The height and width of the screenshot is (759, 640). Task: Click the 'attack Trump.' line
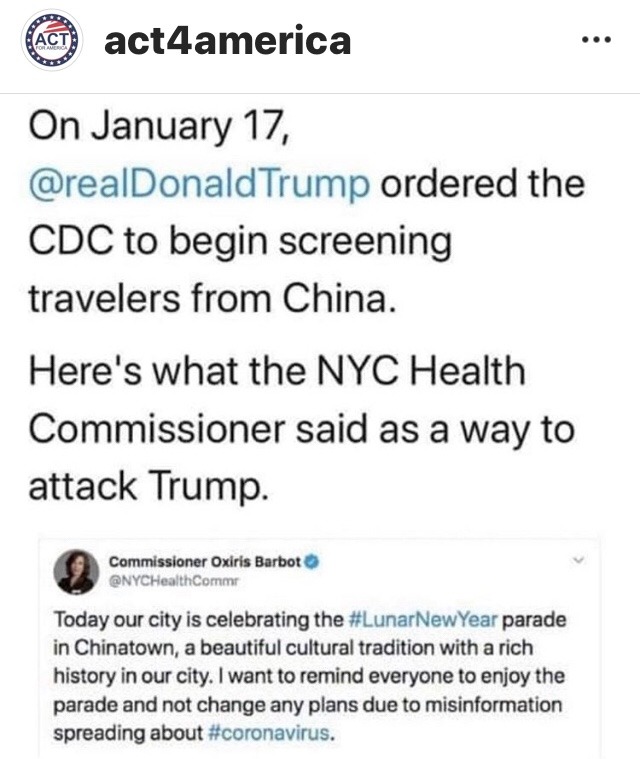pos(148,486)
